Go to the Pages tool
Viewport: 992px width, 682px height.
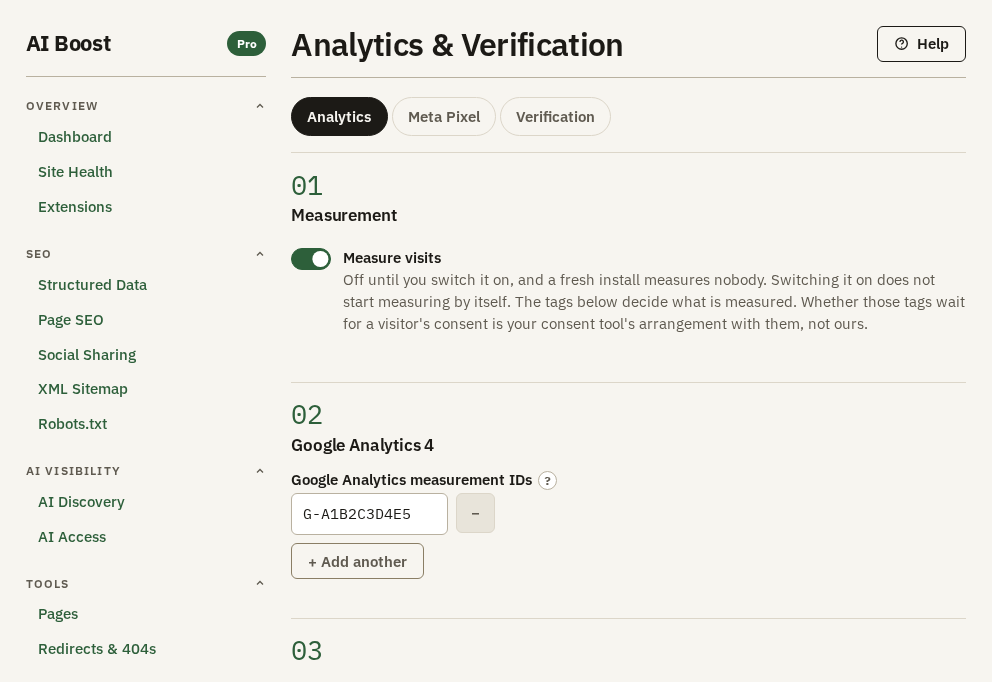(x=58, y=614)
